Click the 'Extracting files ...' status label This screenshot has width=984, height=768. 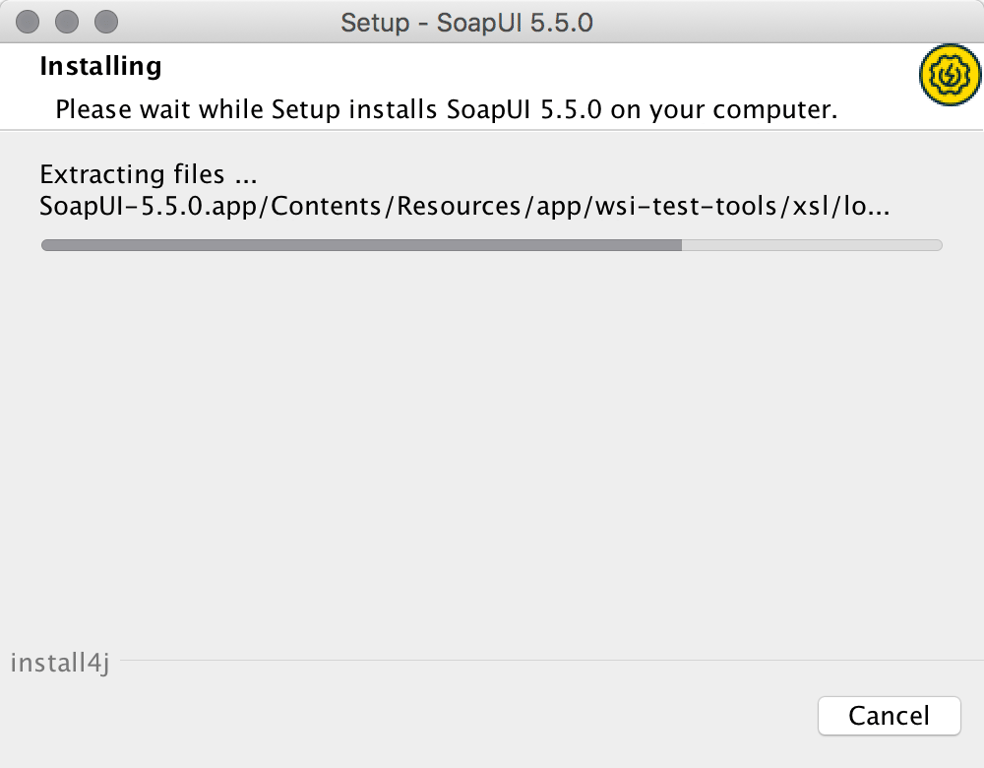coord(148,174)
